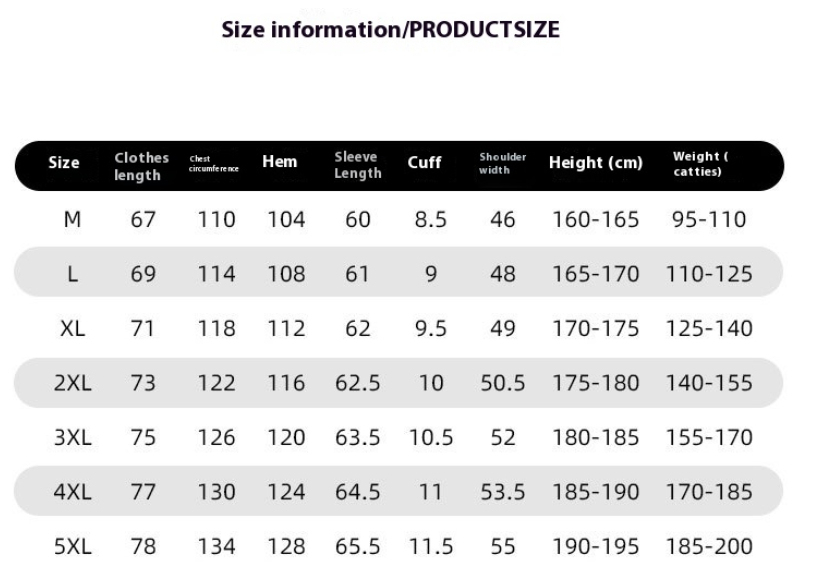Click the Sleeve Length header

pos(358,165)
